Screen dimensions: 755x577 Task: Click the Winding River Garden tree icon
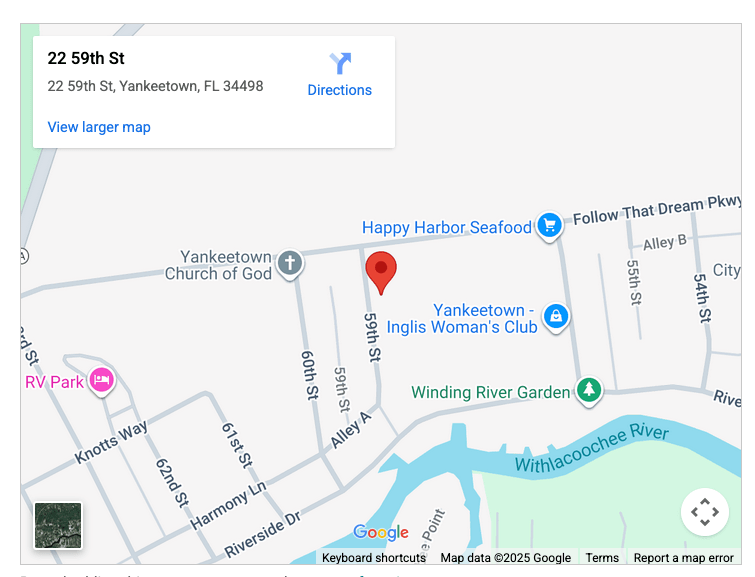coord(589,390)
